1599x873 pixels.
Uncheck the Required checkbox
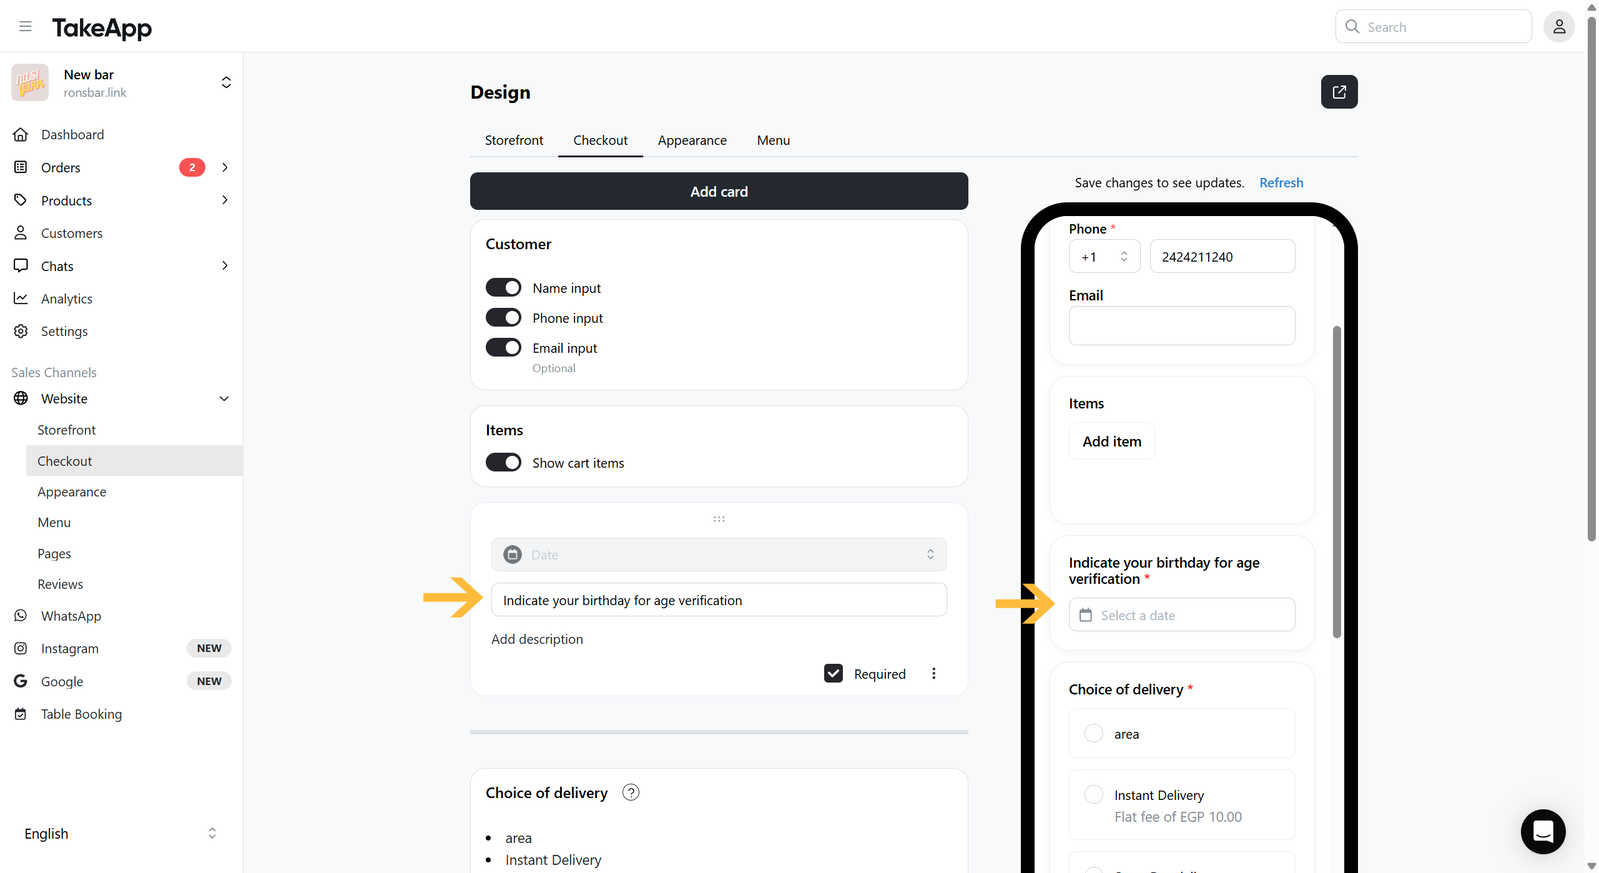pyautogui.click(x=834, y=674)
